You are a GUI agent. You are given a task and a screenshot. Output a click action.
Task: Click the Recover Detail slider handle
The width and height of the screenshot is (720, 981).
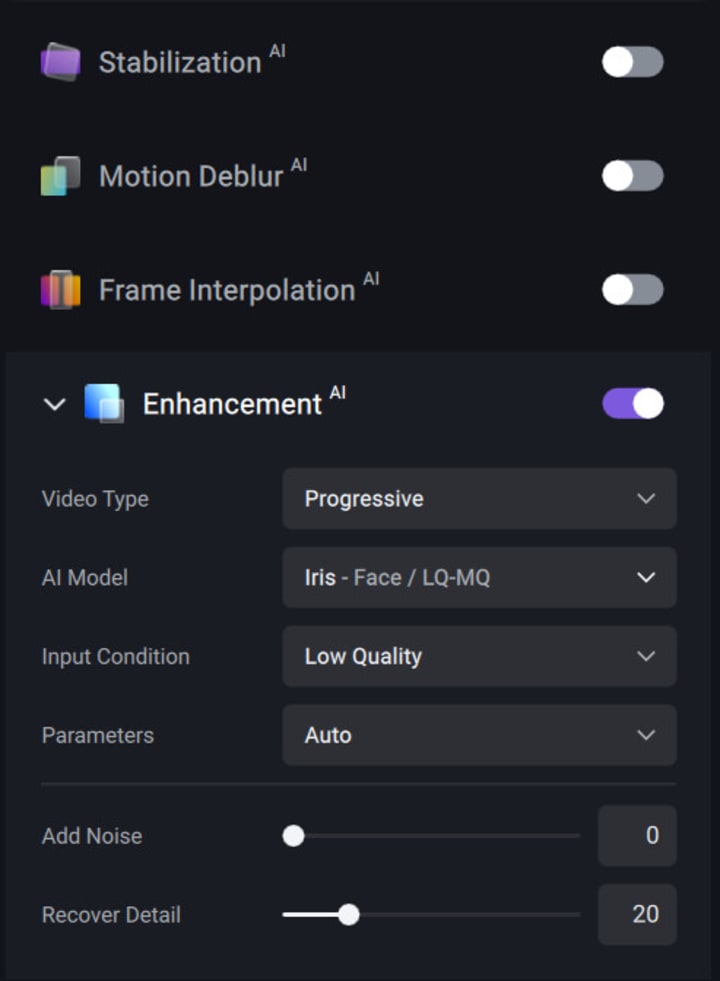(348, 914)
